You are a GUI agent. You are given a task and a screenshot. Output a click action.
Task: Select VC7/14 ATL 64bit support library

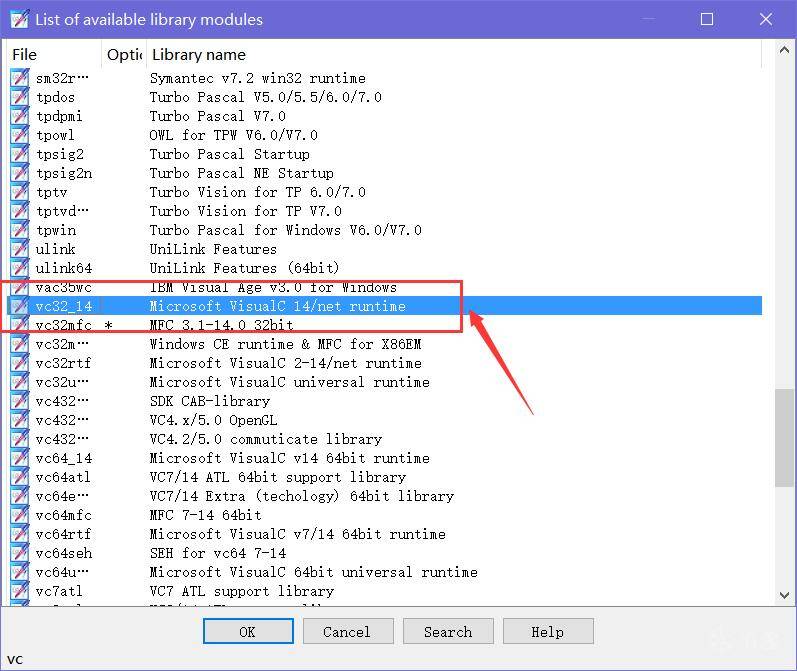point(278,477)
